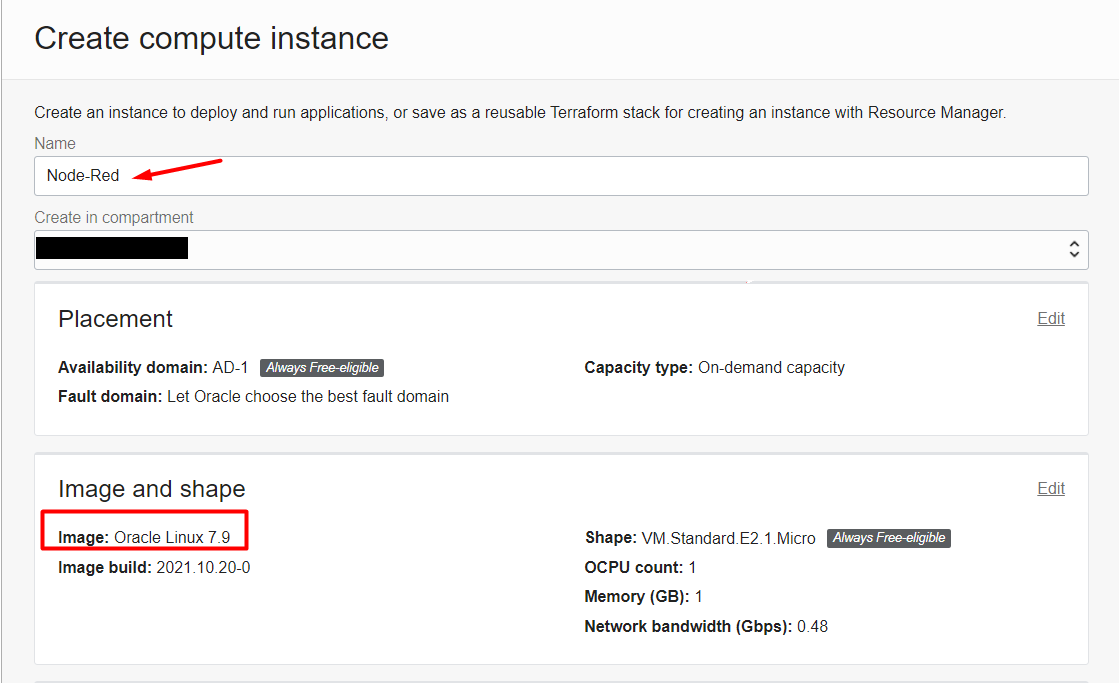Click the Image and shape section heading
1119x683 pixels.
[151, 489]
